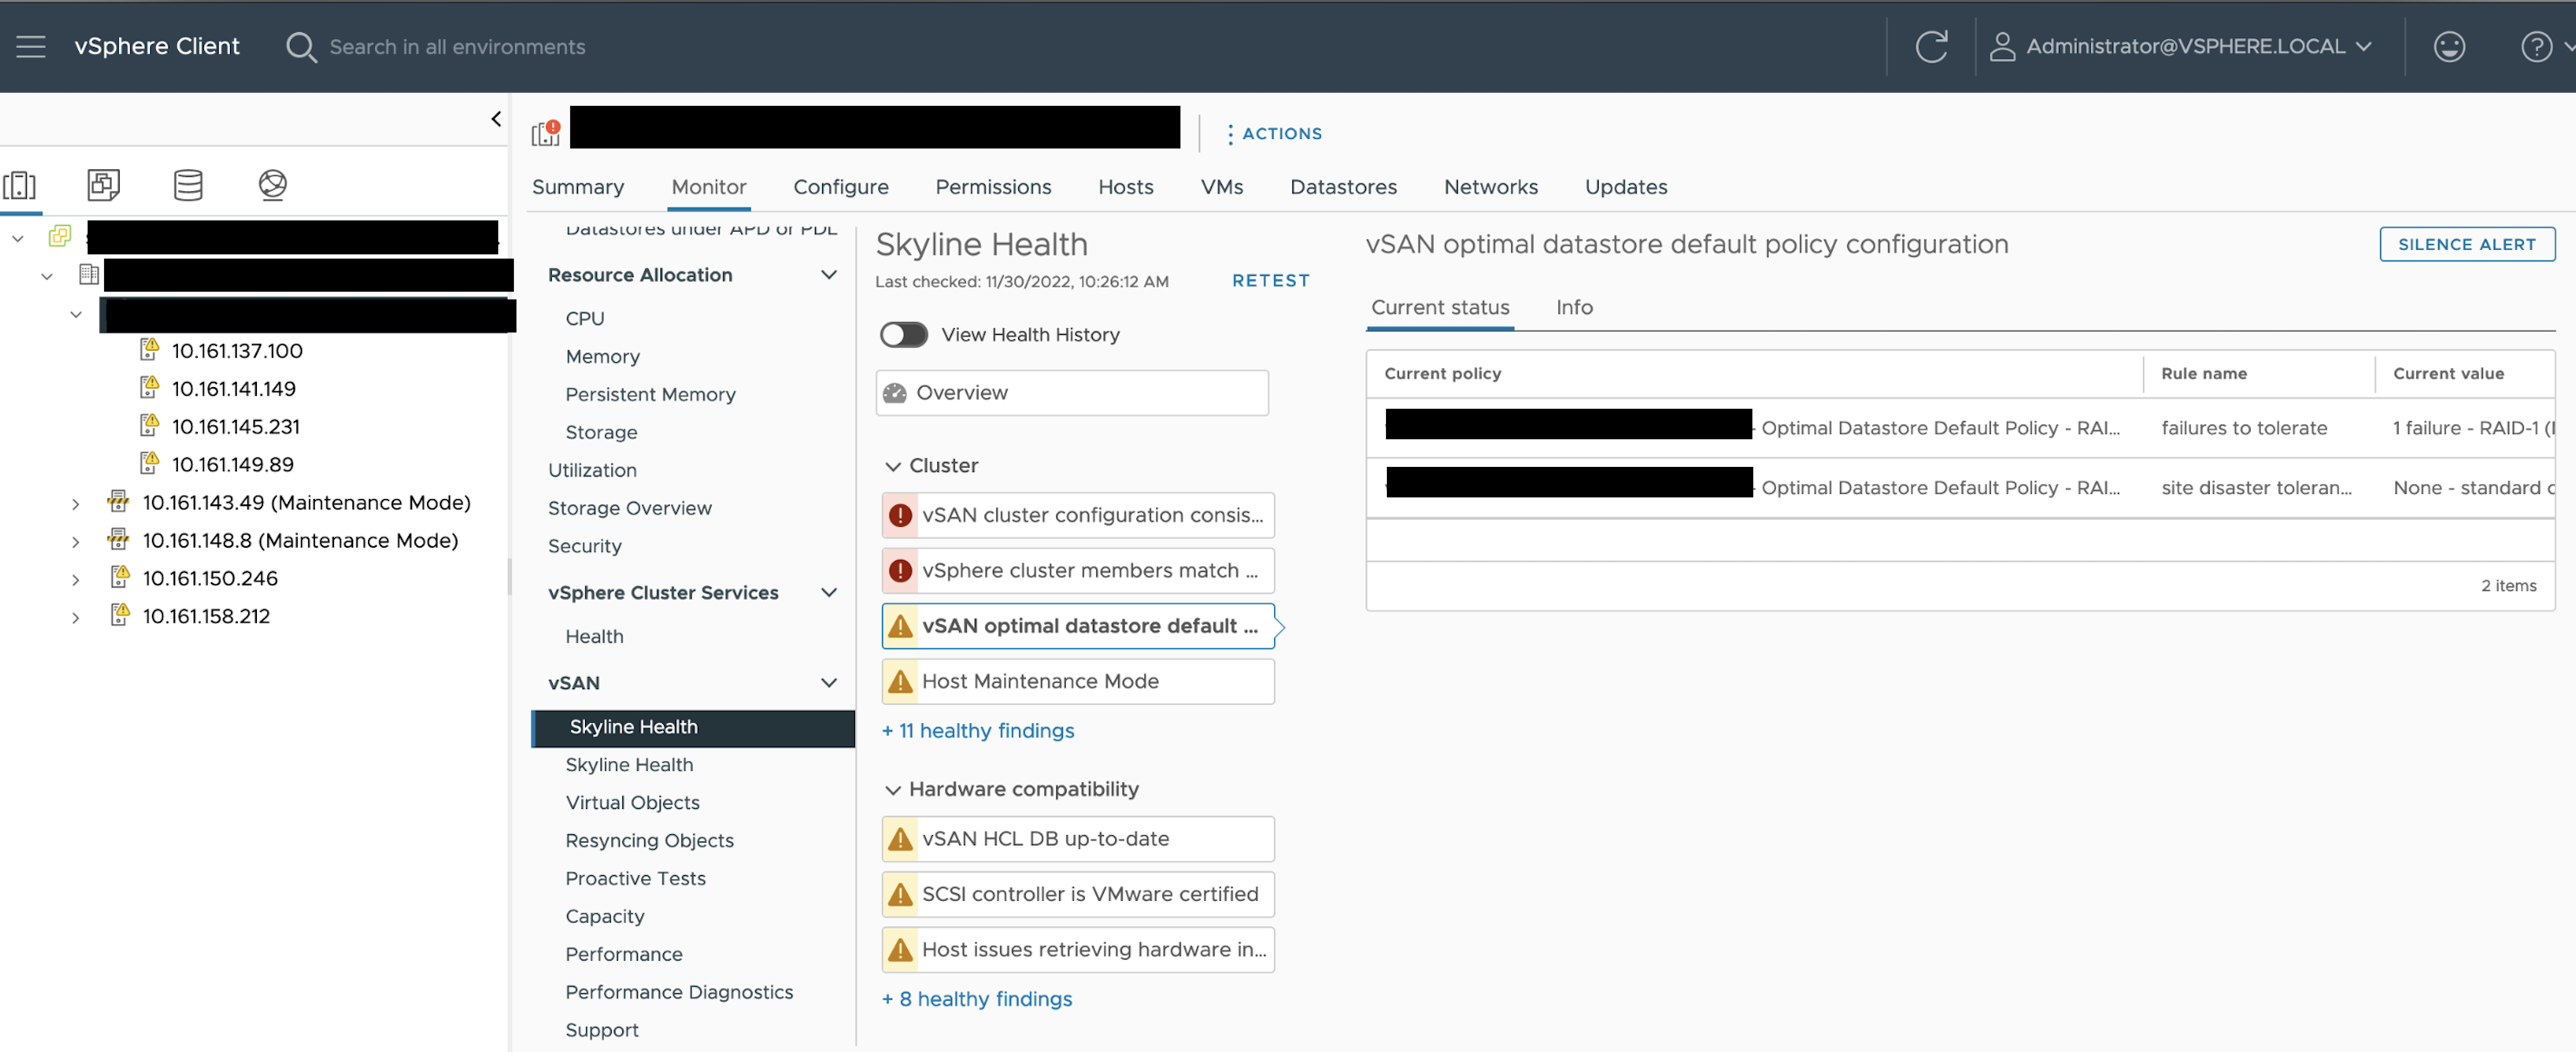The width and height of the screenshot is (2576, 1052).
Task: Click warning icon on Host Maintenance Mode
Action: 900,681
